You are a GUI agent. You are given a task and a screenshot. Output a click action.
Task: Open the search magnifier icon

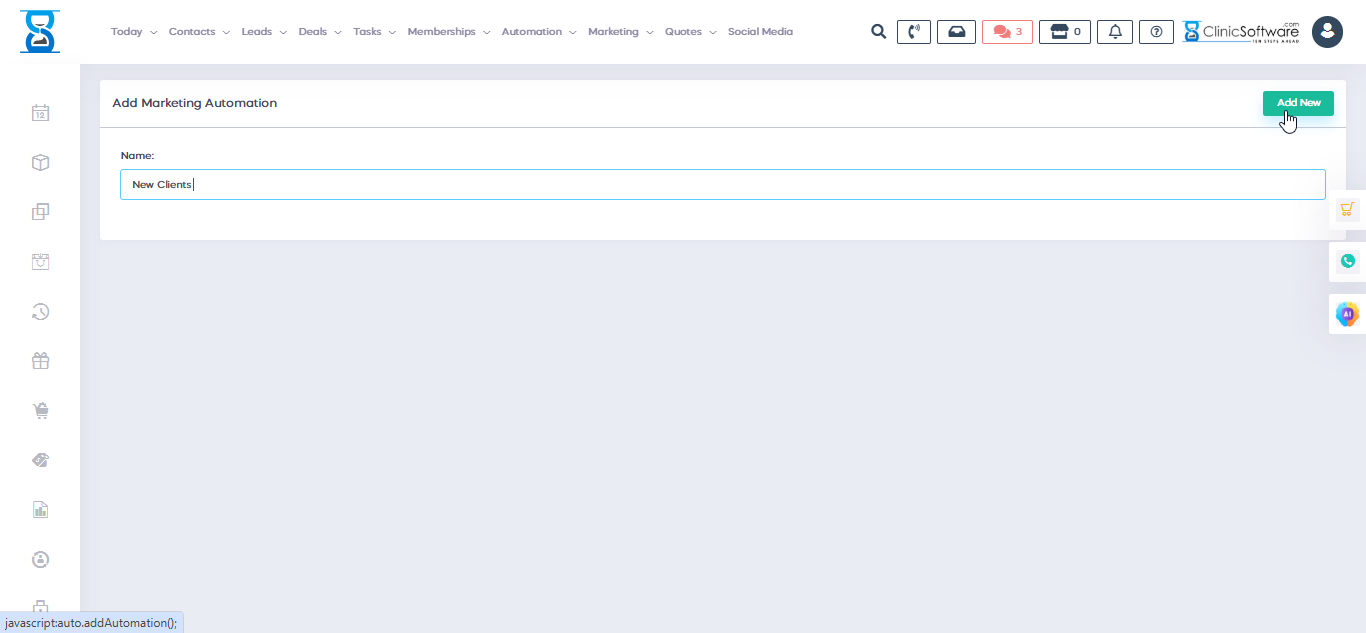point(878,31)
